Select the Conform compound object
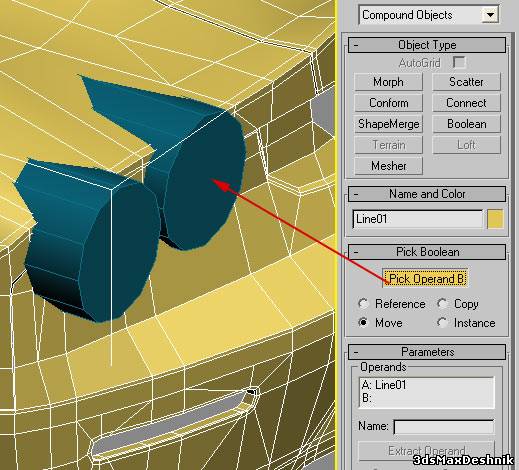 (x=388, y=103)
